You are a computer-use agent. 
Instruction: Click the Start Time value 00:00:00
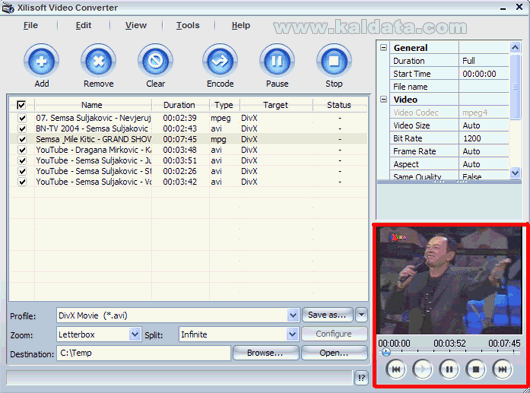[x=484, y=74]
